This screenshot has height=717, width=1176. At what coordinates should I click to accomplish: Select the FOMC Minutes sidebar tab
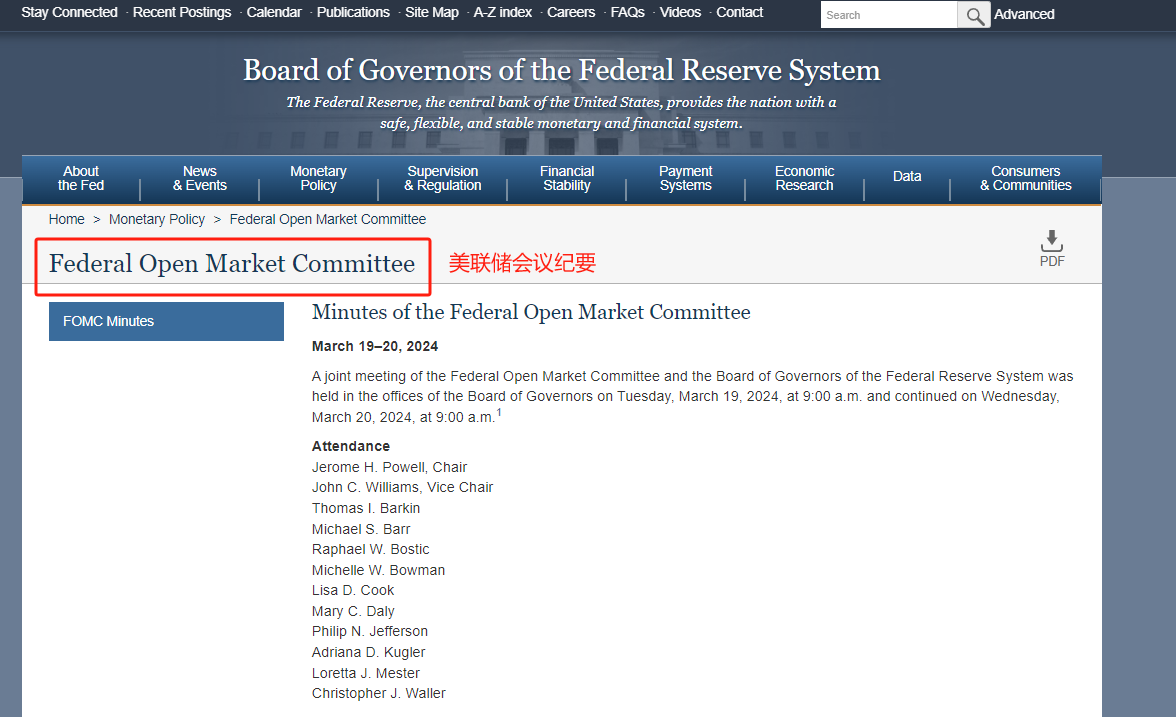point(166,322)
